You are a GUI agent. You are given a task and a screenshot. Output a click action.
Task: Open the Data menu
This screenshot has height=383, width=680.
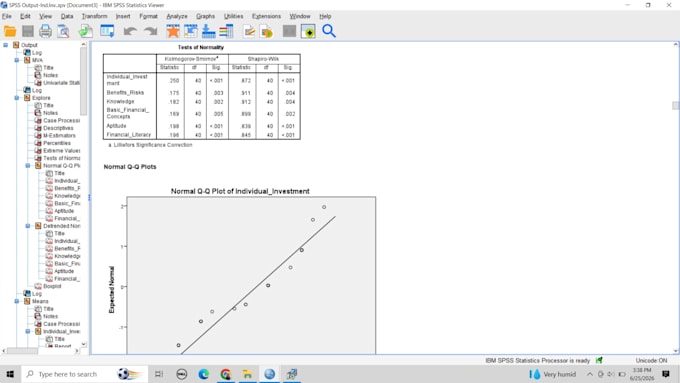click(x=67, y=16)
